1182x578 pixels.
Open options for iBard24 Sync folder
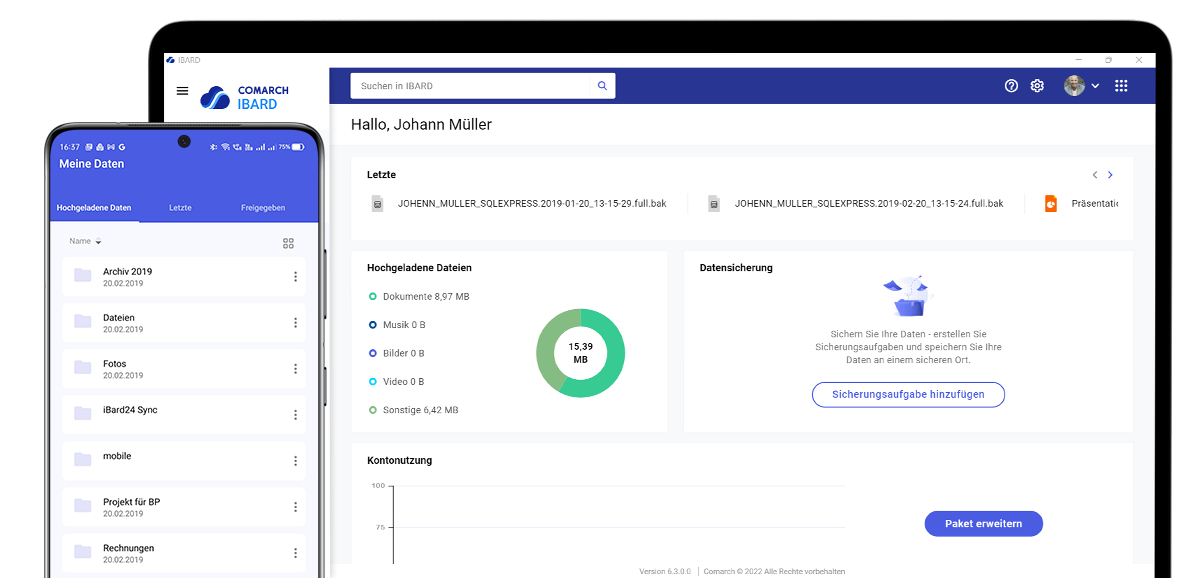point(296,414)
